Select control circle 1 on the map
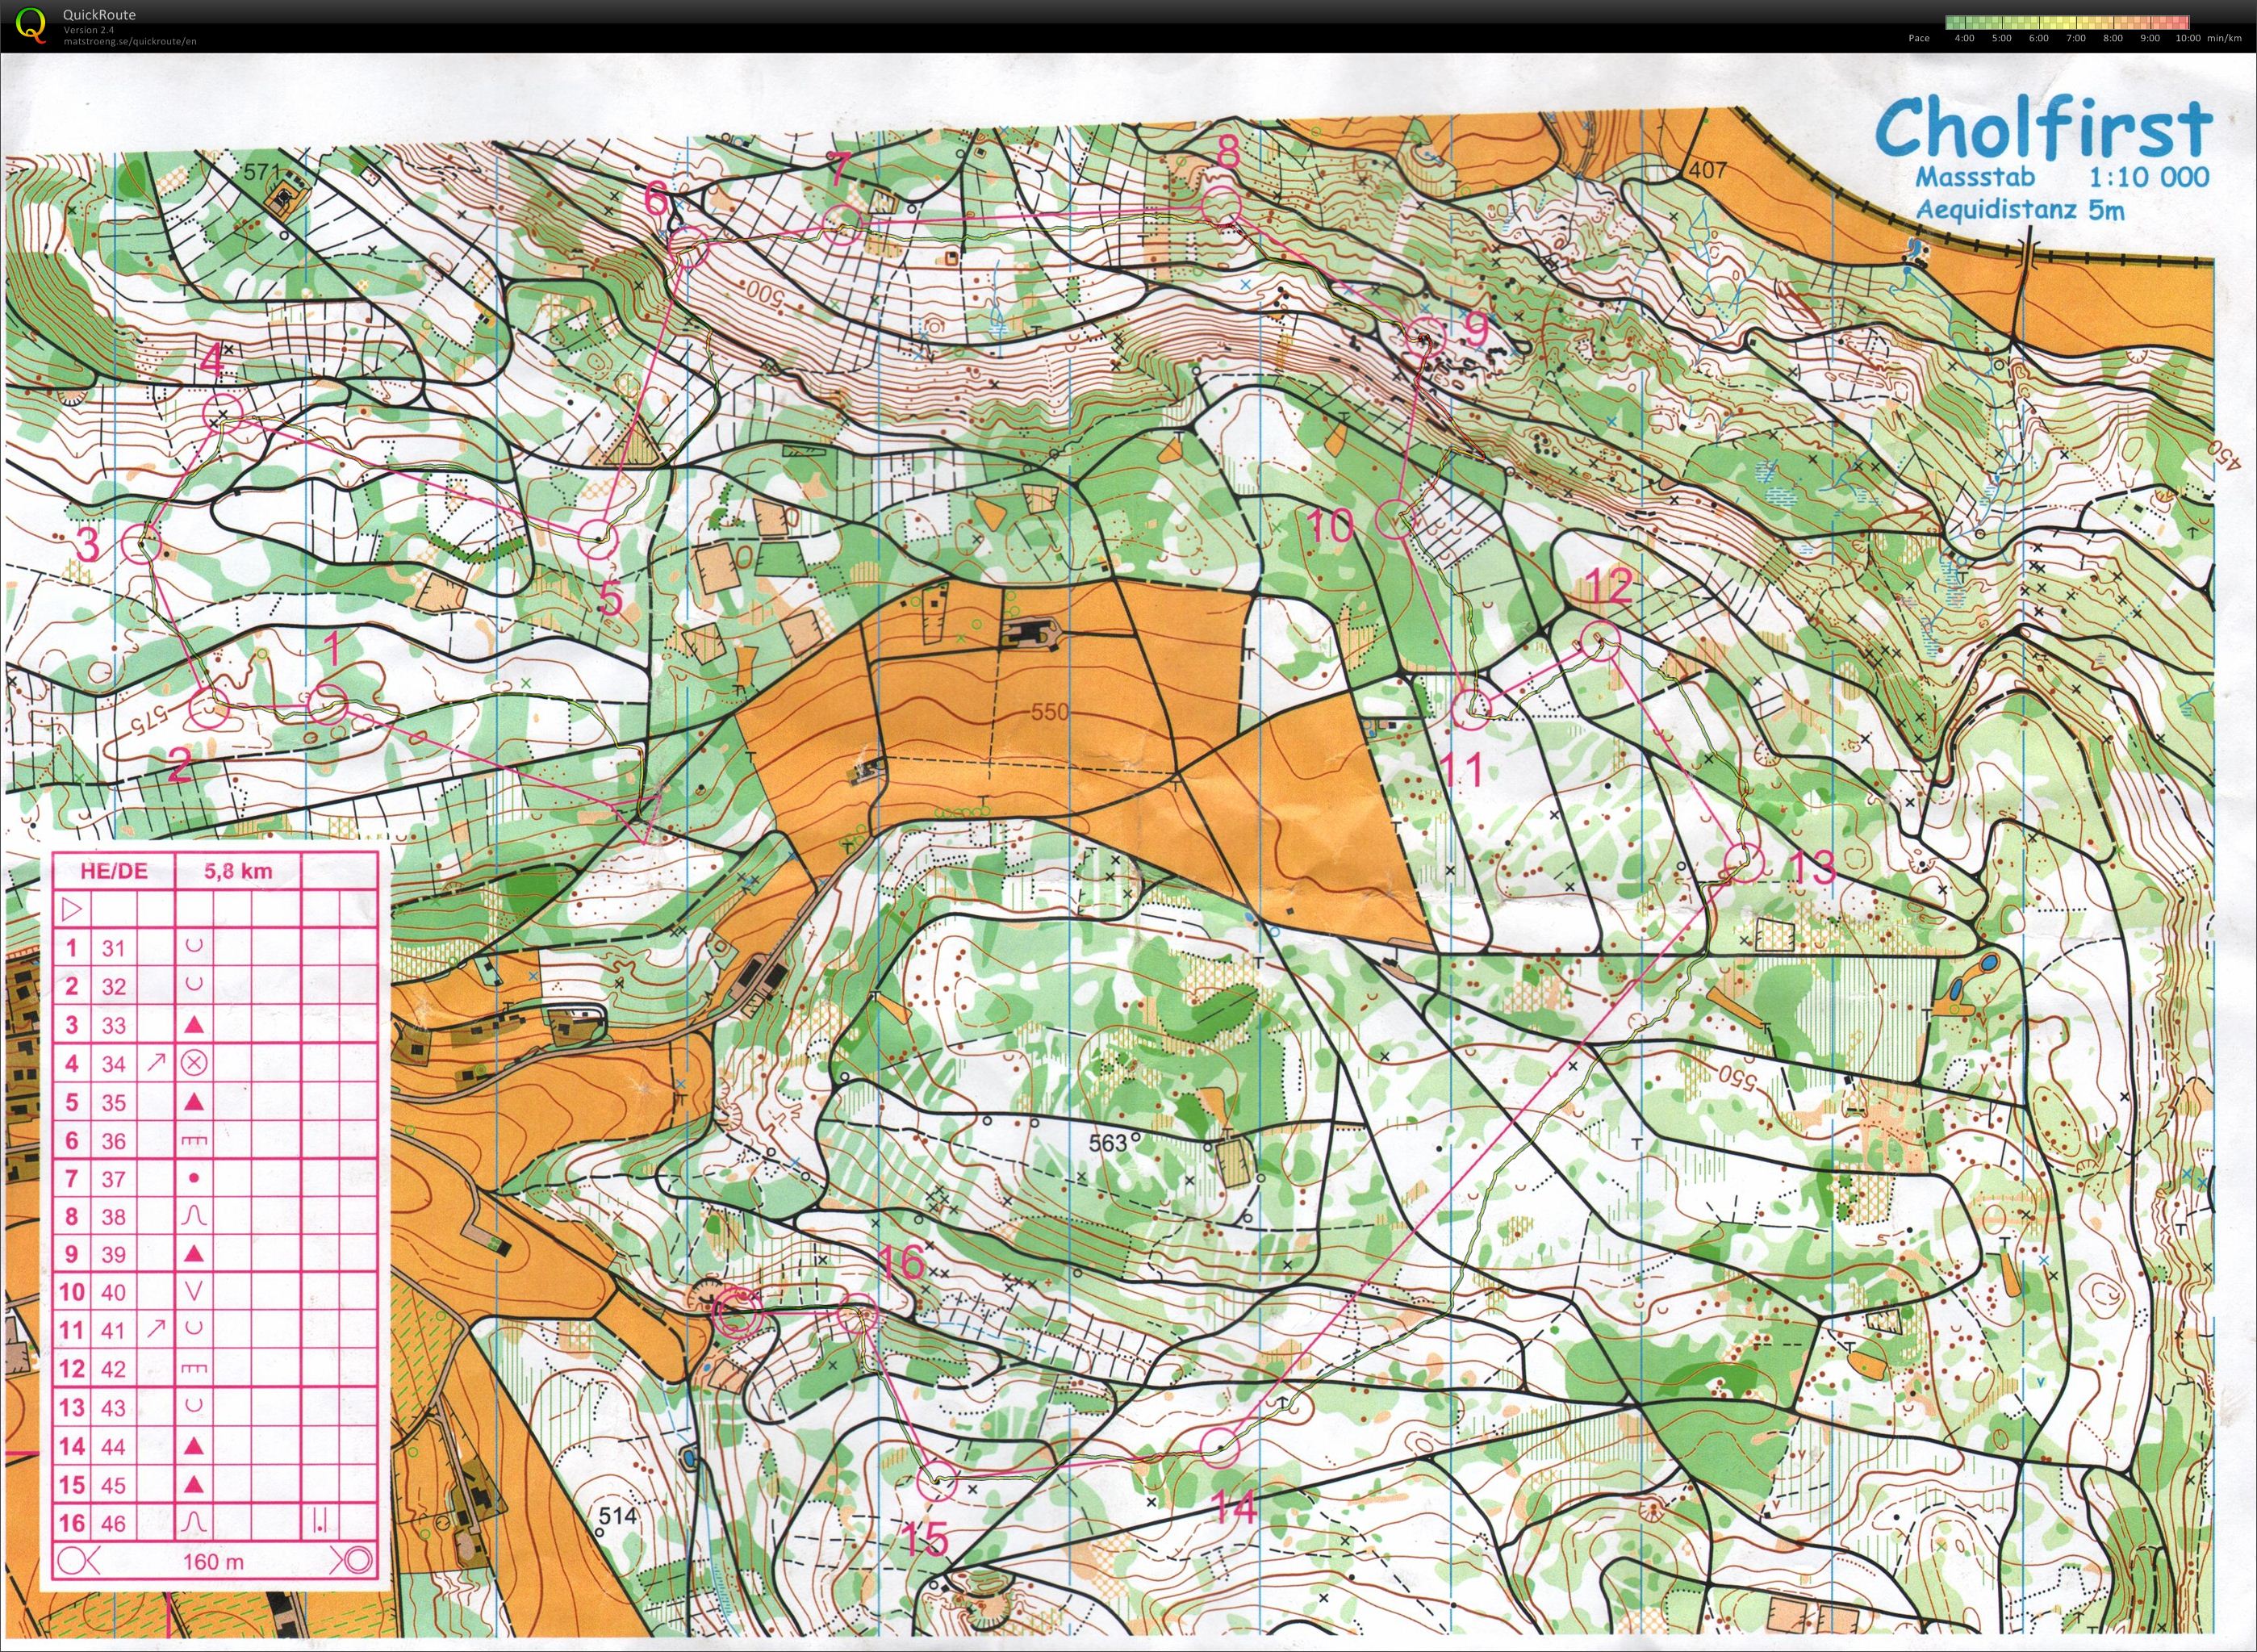This screenshot has height=1652, width=2257. pos(327,705)
